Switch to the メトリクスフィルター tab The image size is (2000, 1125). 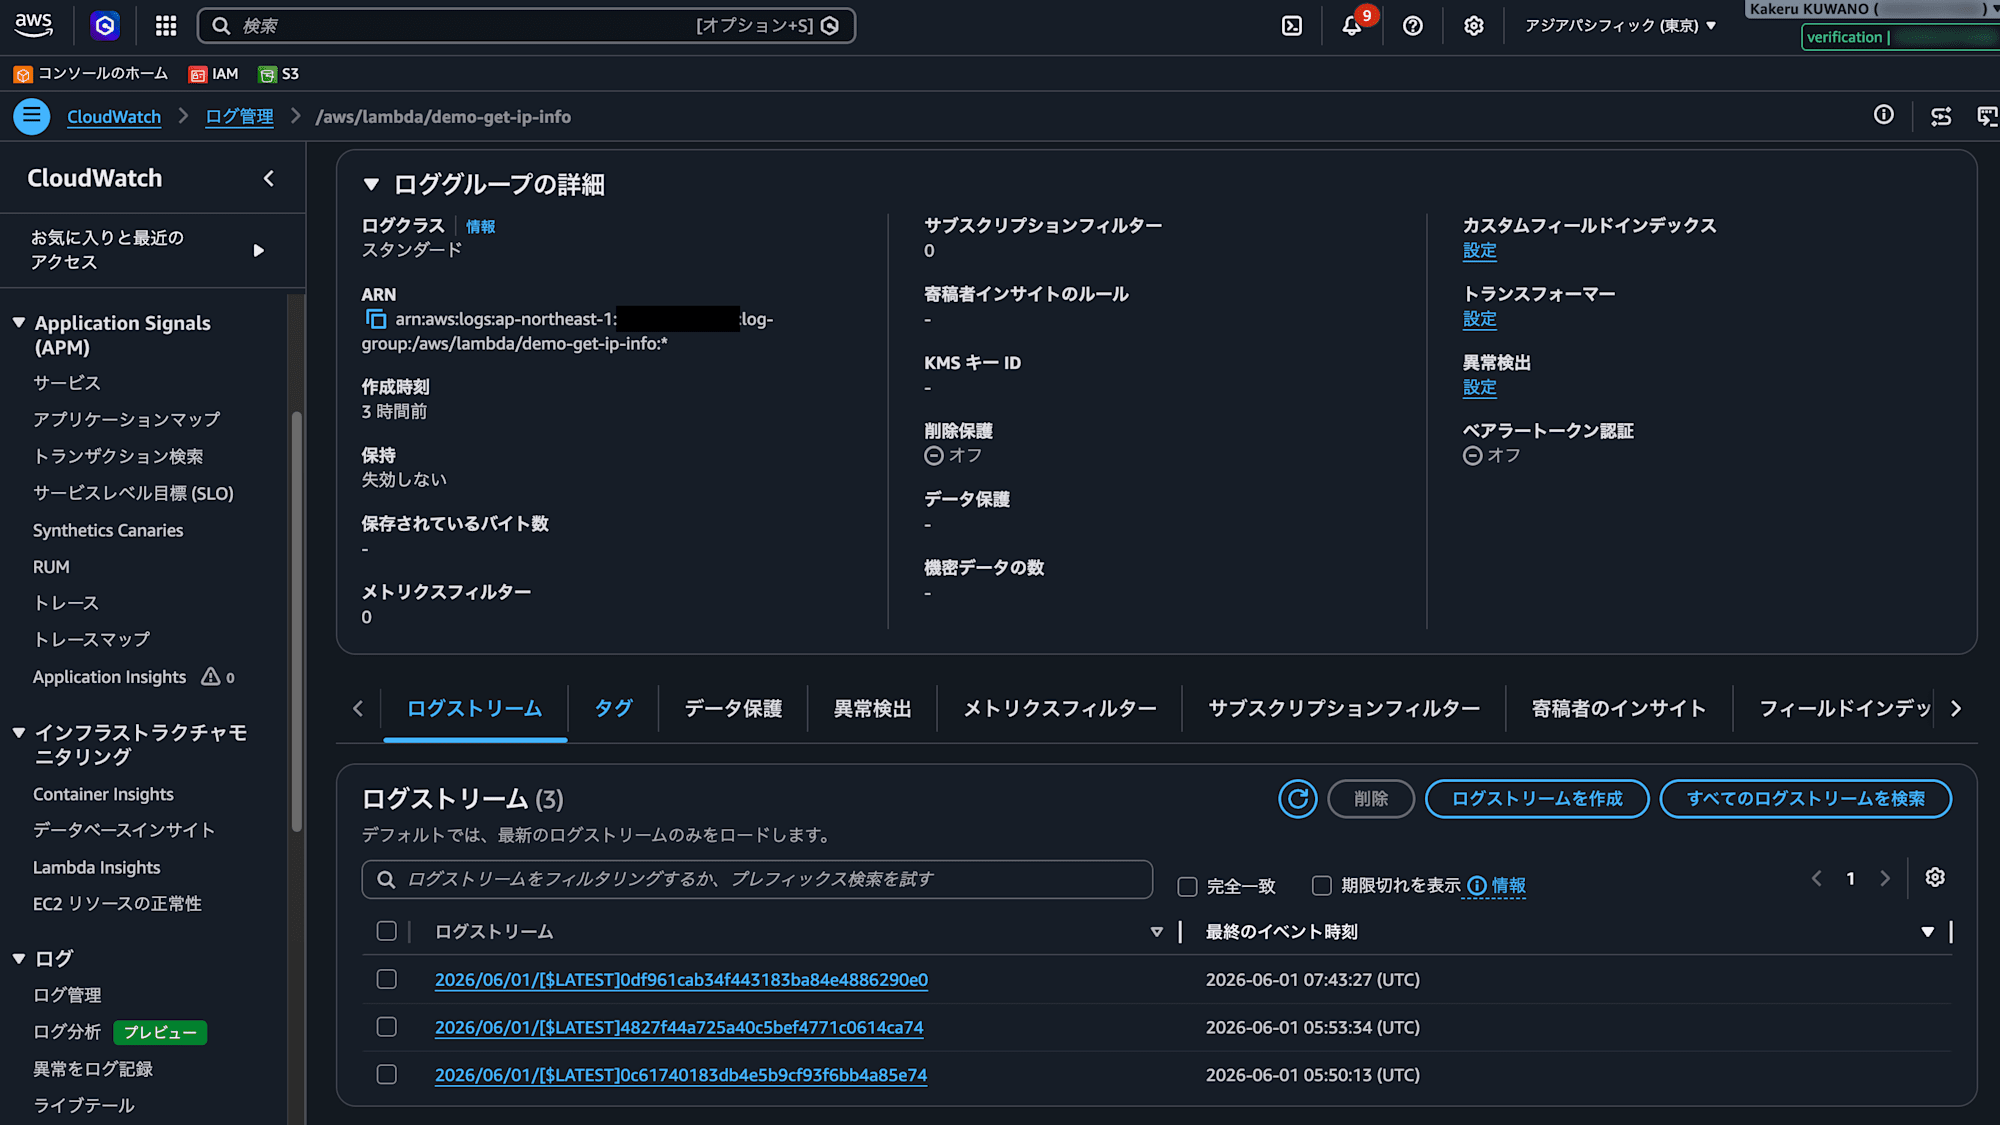[x=1059, y=708]
